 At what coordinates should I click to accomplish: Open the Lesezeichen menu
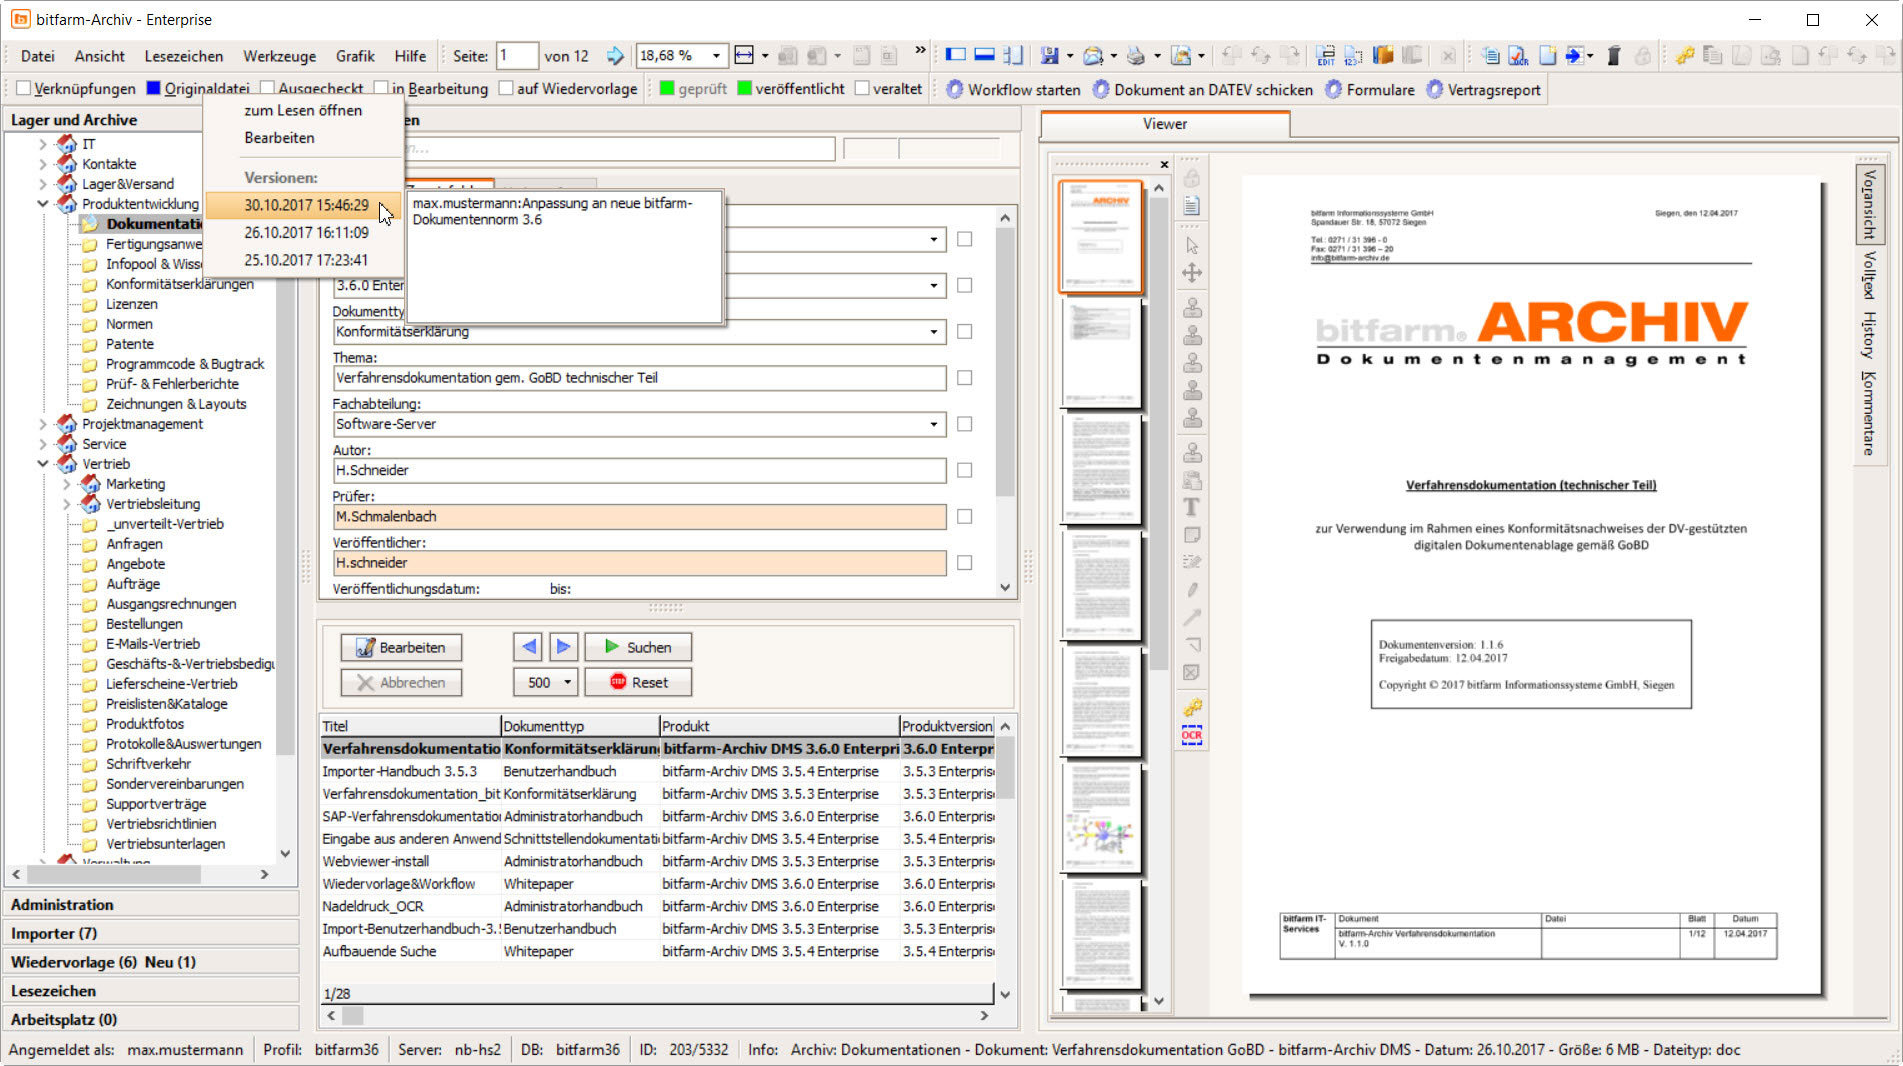pos(184,56)
